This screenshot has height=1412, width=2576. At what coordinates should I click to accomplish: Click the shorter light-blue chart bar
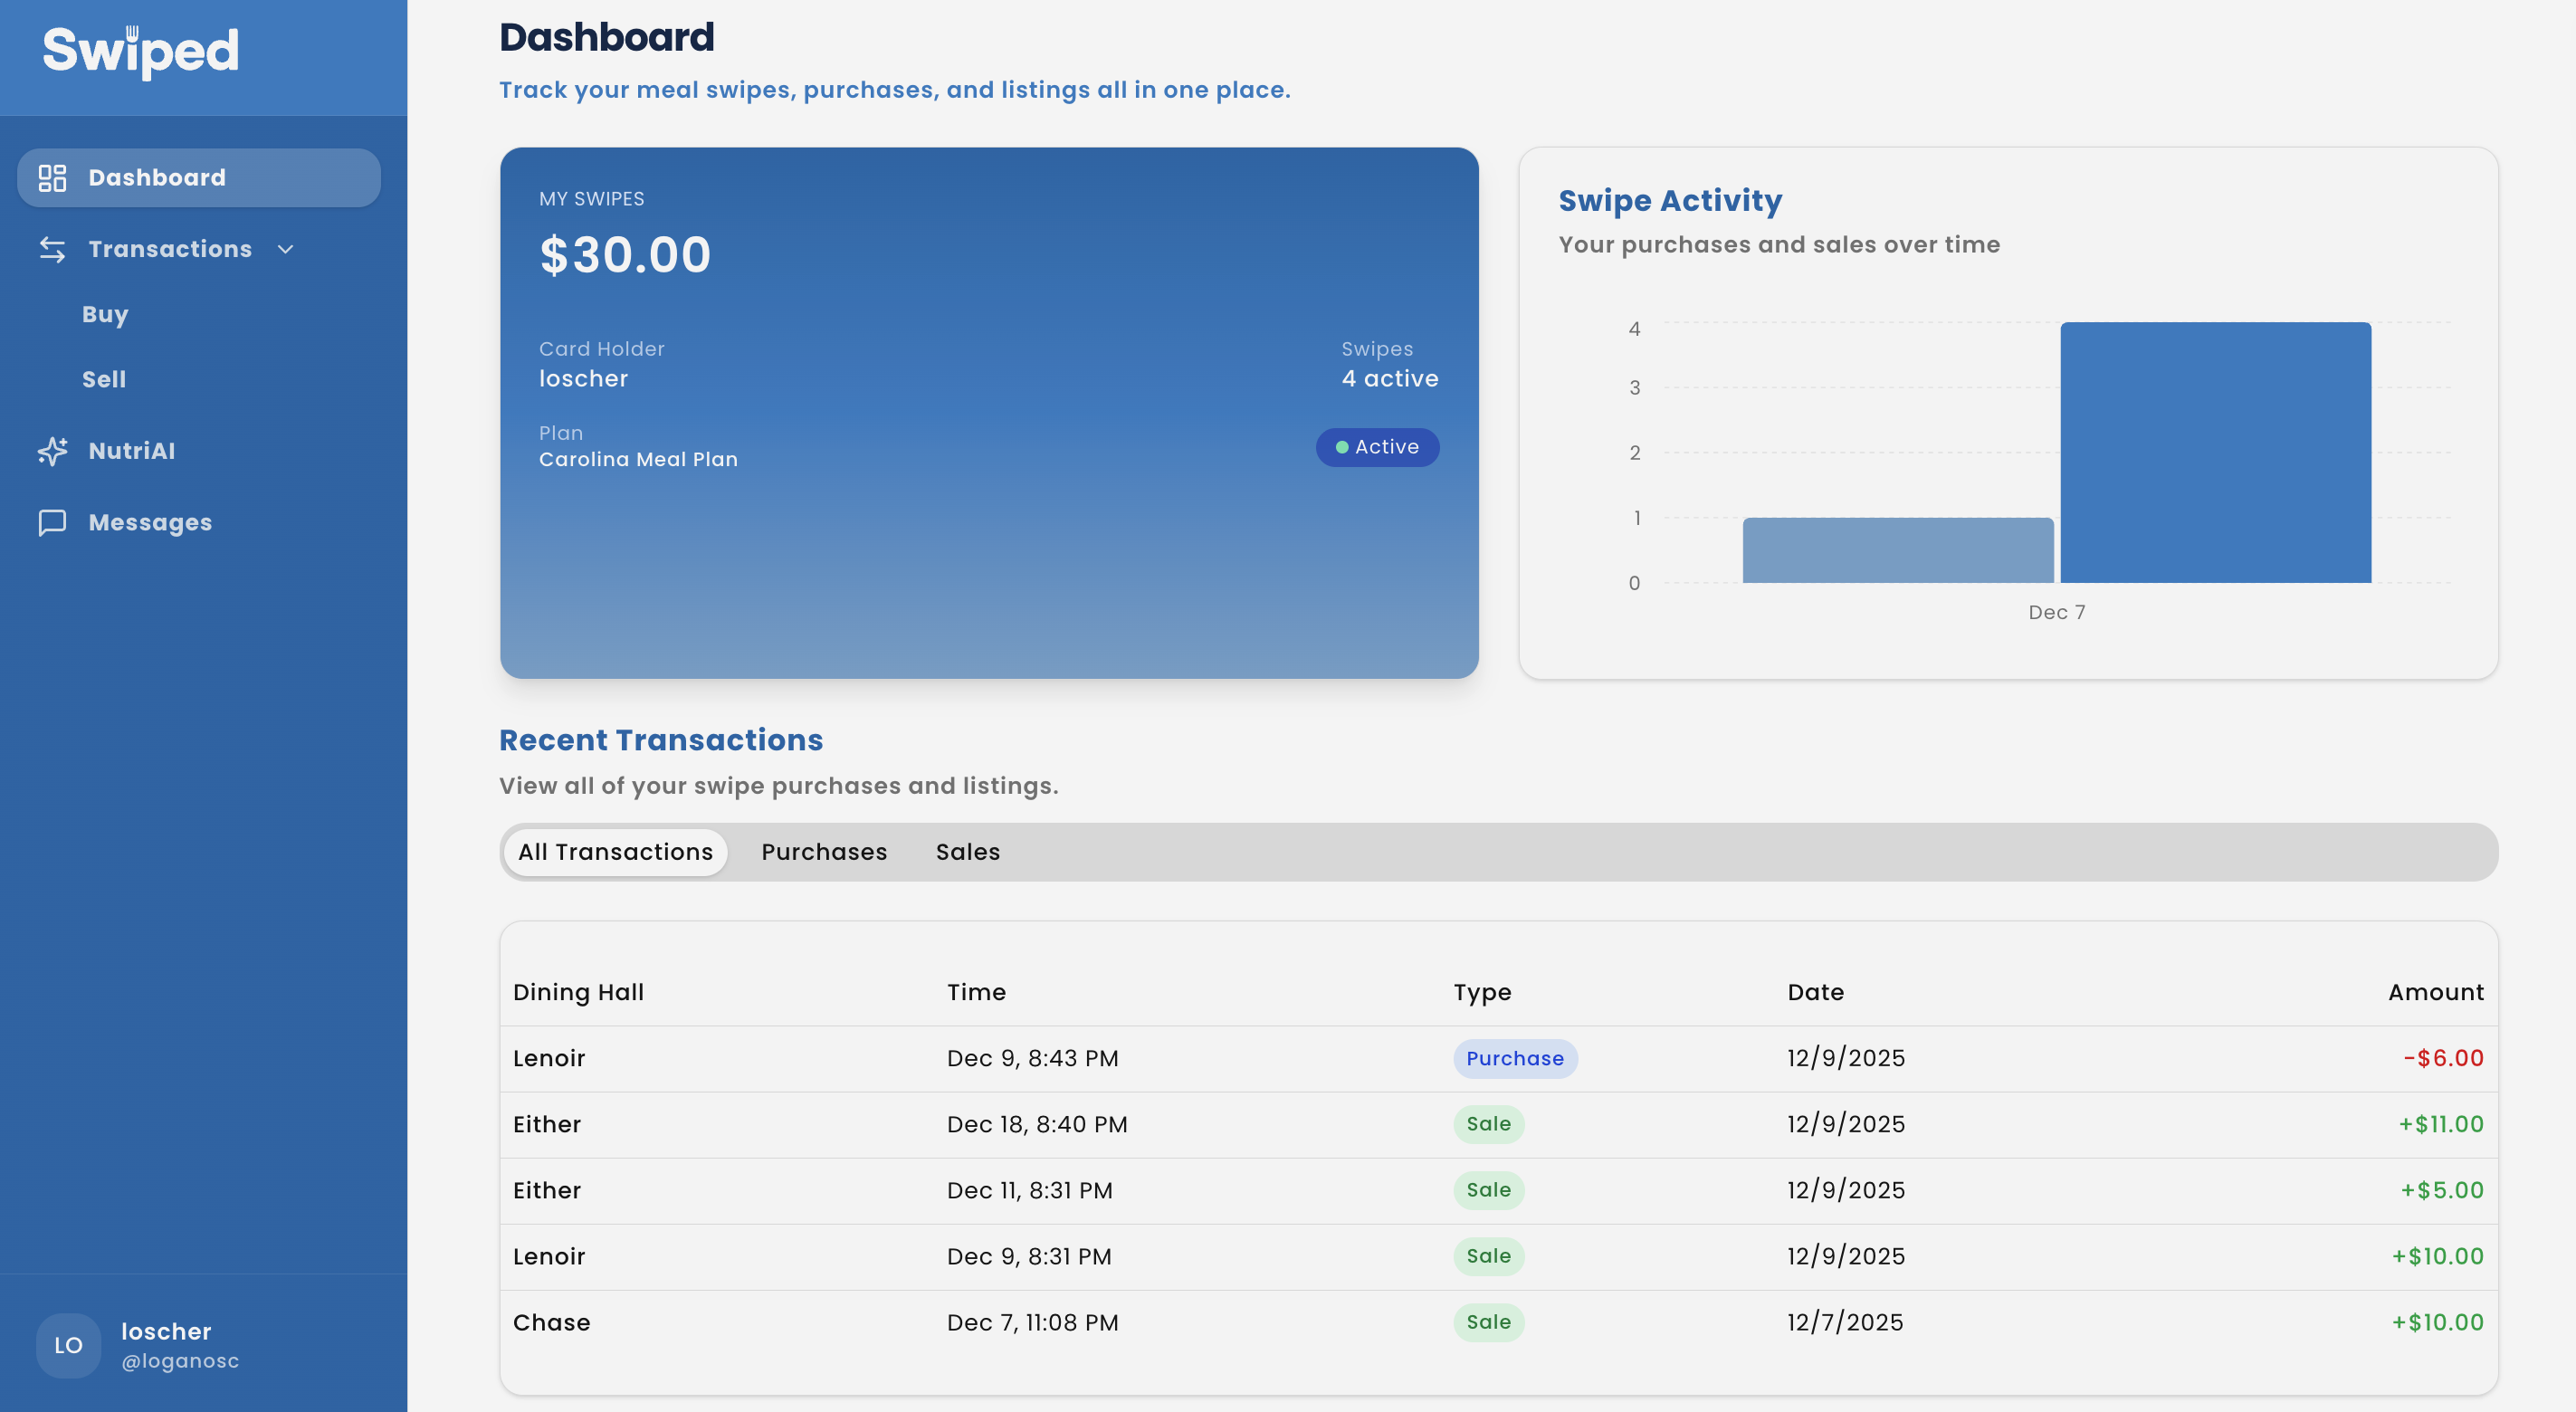pos(1897,550)
